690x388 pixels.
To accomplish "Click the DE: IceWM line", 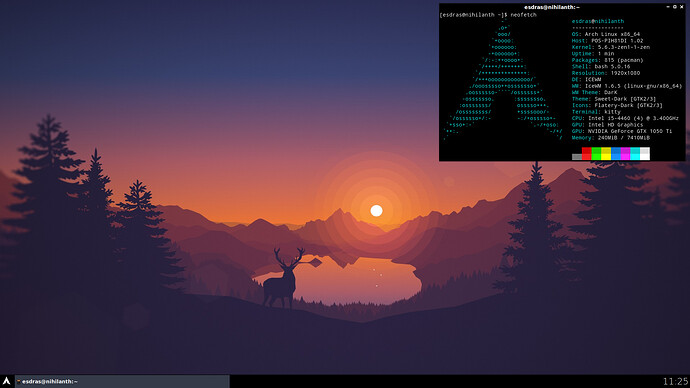I will pos(586,80).
